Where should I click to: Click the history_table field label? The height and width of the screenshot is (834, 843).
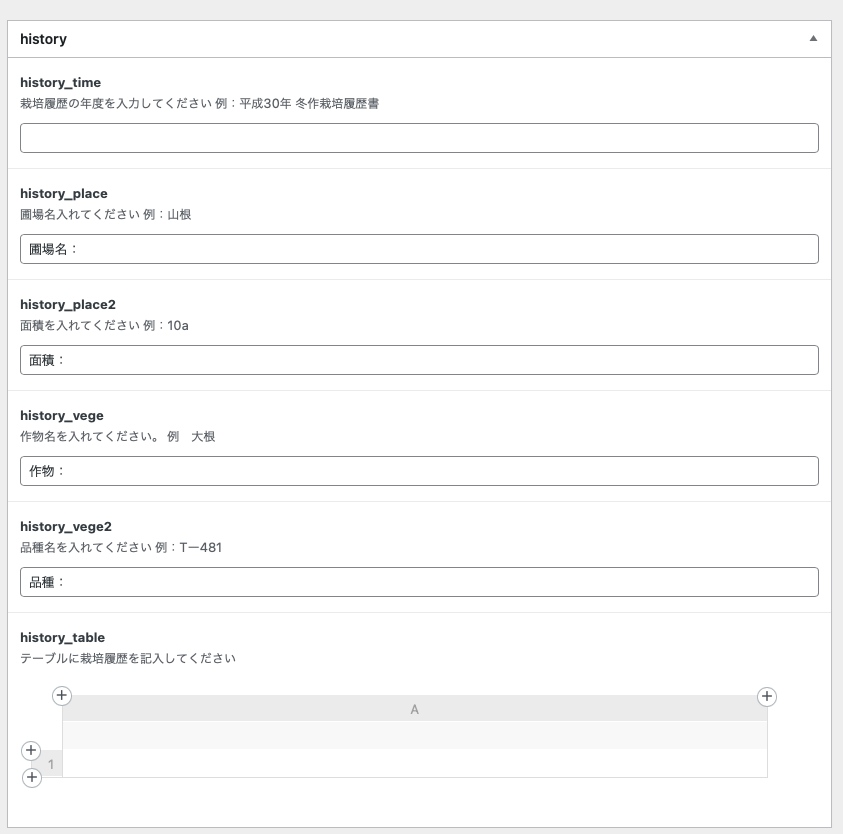tap(62, 637)
